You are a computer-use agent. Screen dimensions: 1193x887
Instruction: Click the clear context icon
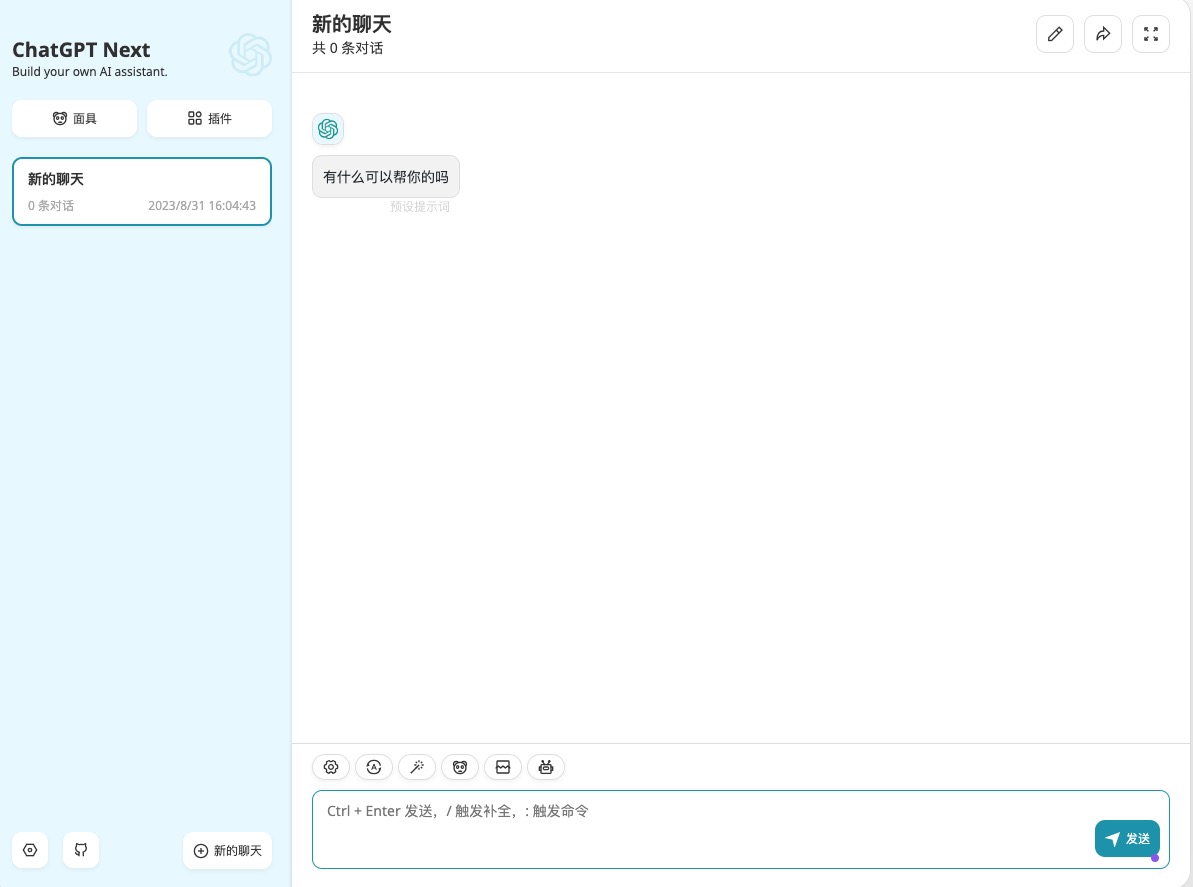pos(503,767)
